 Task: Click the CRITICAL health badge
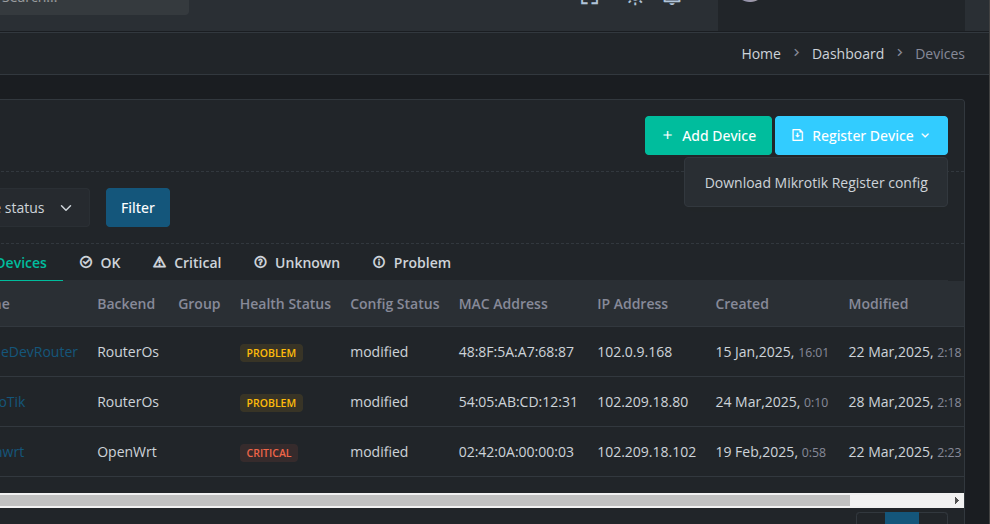[268, 452]
